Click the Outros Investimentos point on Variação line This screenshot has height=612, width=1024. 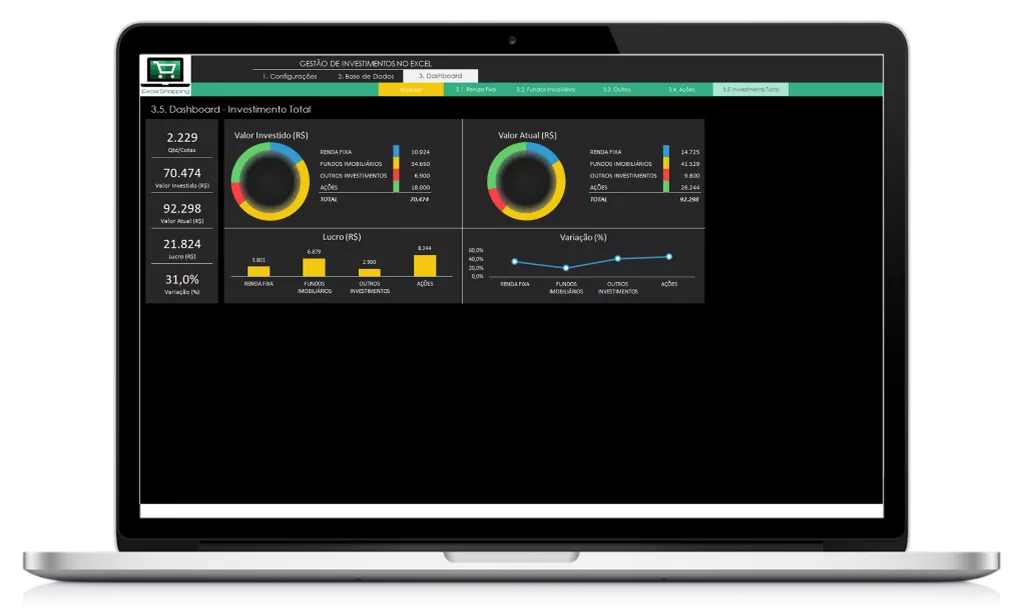click(618, 259)
